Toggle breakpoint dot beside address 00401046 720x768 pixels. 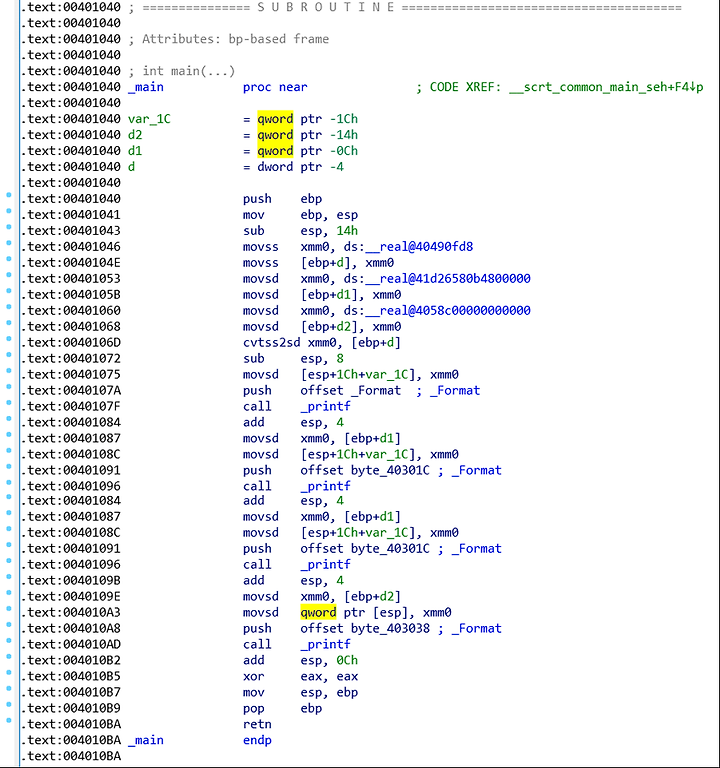(9, 243)
